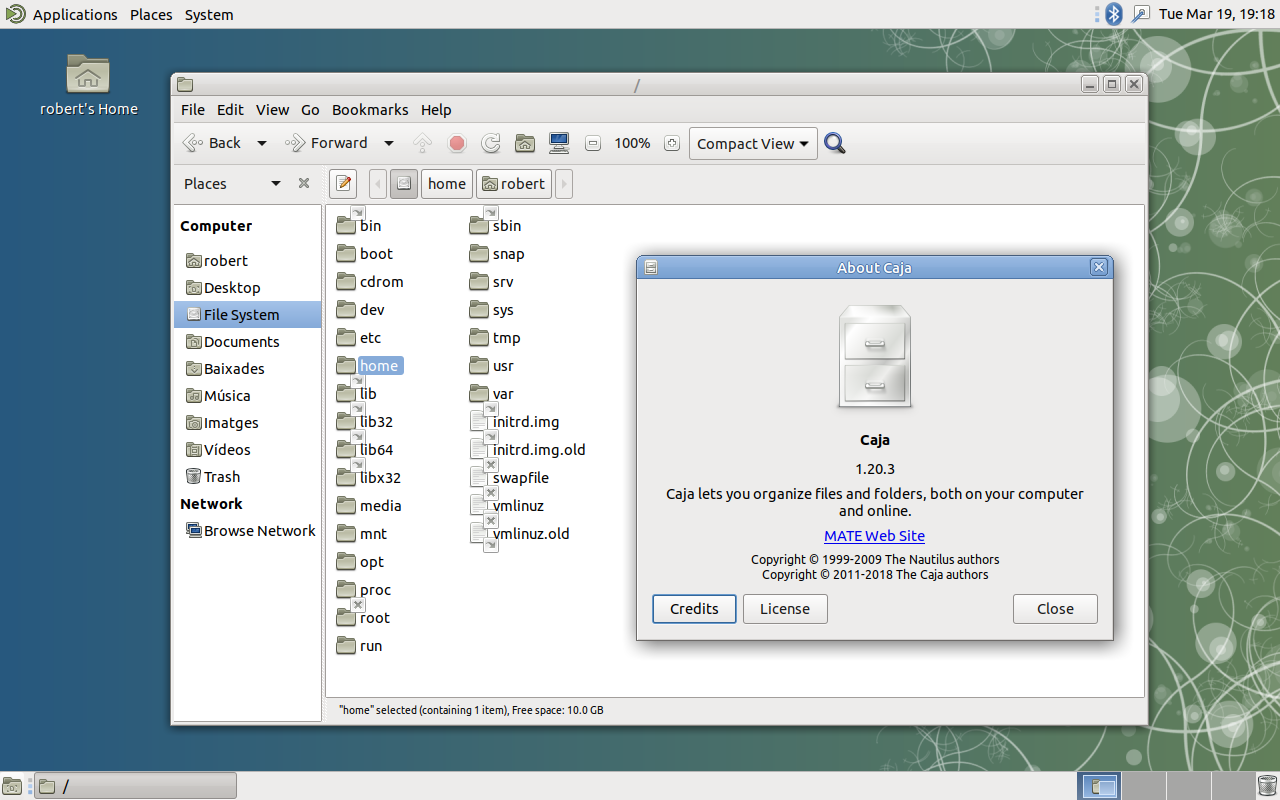Screen dimensions: 1280x800
Task: Select robert in the Places sidebar
Action: (247, 261)
